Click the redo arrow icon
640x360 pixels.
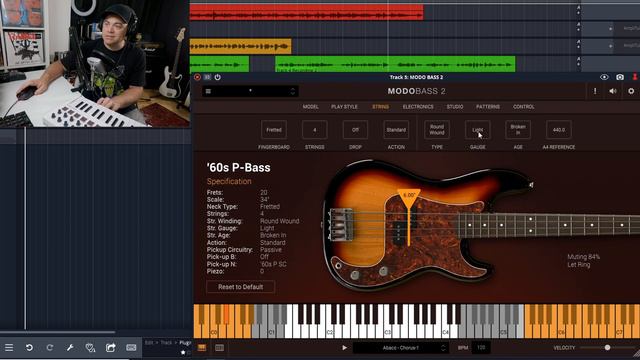tap(50, 348)
